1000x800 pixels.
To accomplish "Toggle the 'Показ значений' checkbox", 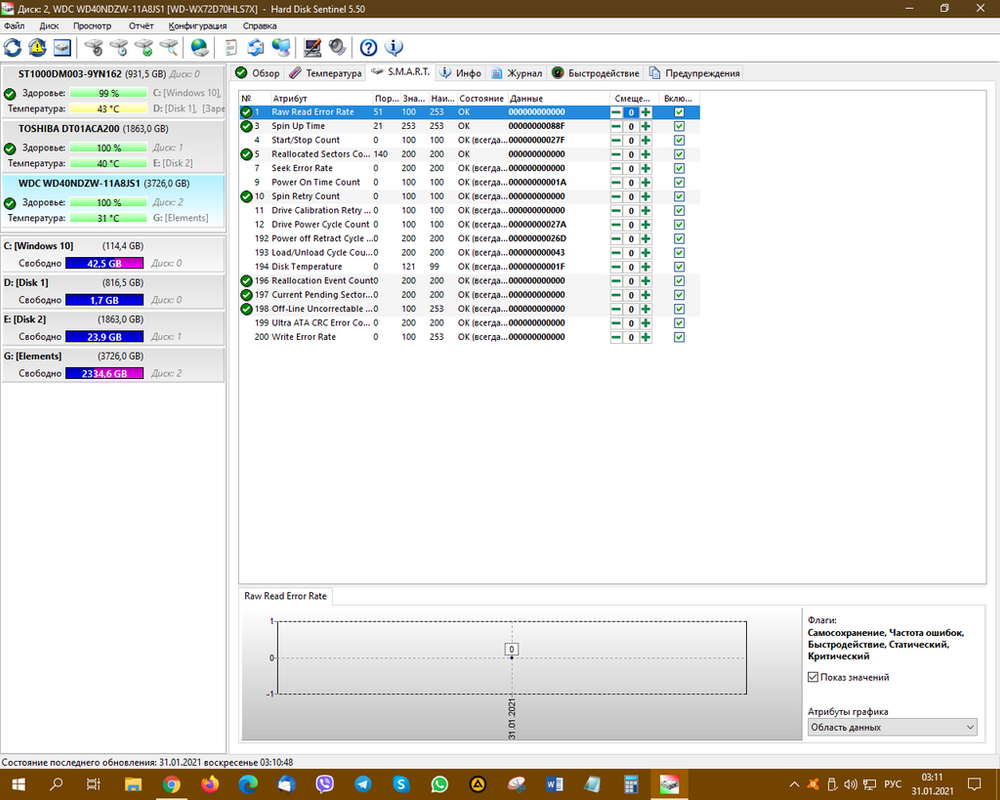I will (x=812, y=678).
